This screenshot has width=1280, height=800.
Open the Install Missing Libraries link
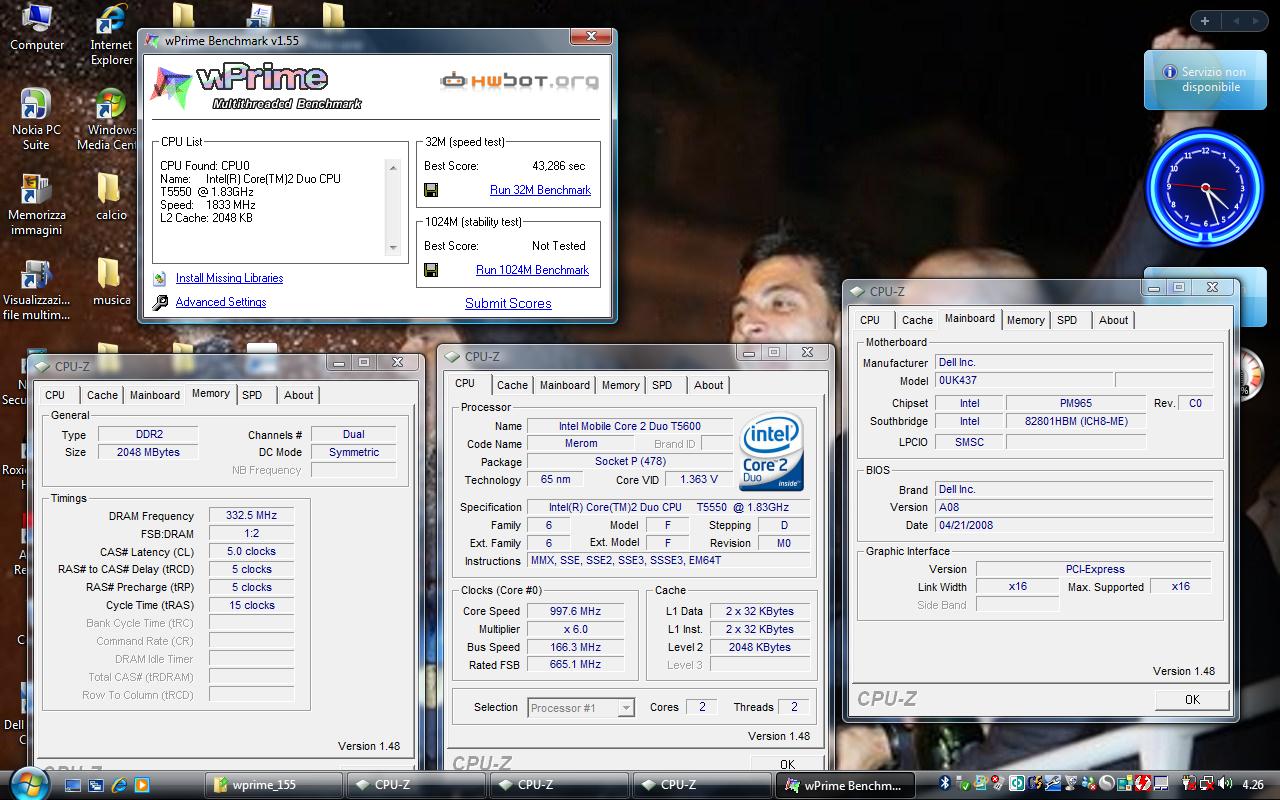click(x=229, y=278)
